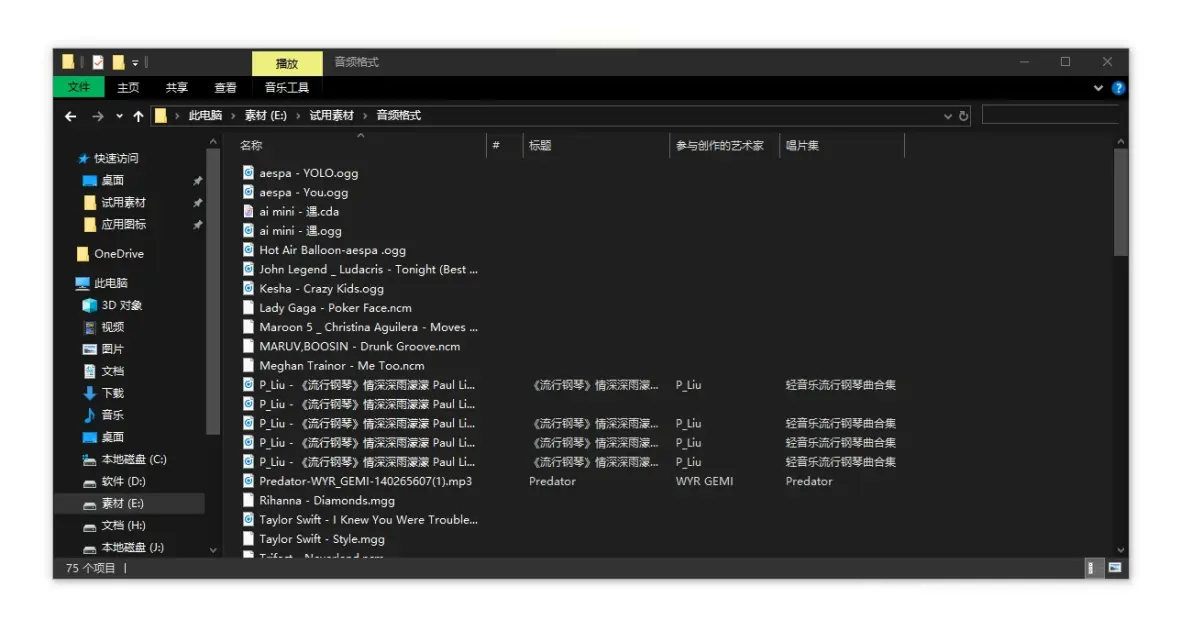Click the 下载 download folder in sidebar
This screenshot has height=631, width=1192.
(x=112, y=393)
